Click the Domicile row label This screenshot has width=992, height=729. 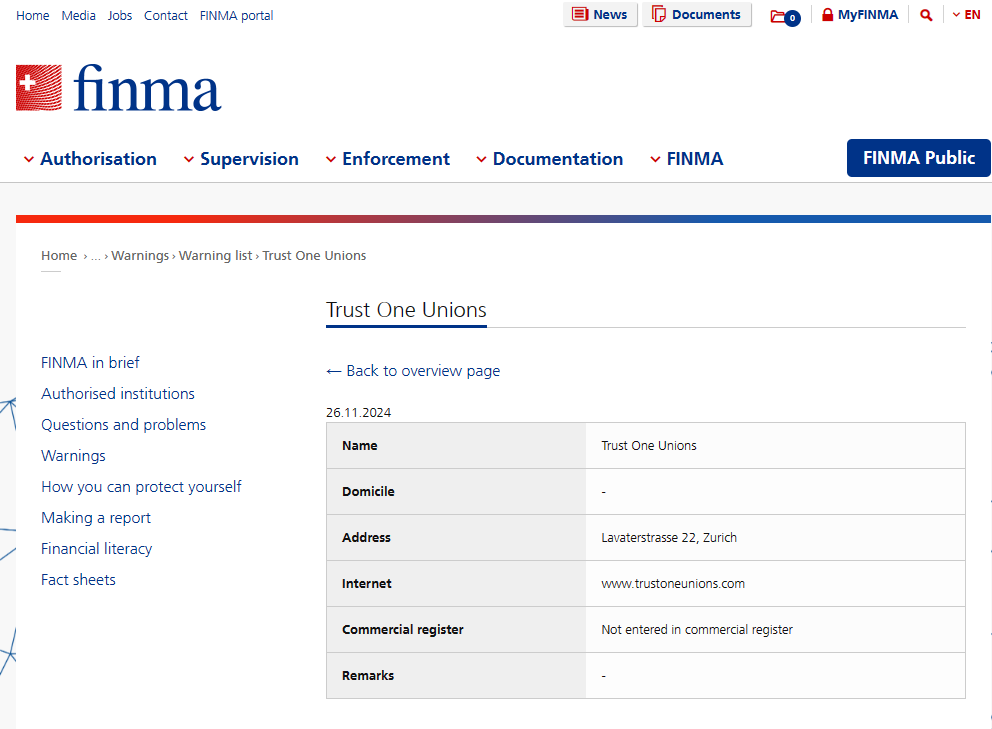[368, 492]
